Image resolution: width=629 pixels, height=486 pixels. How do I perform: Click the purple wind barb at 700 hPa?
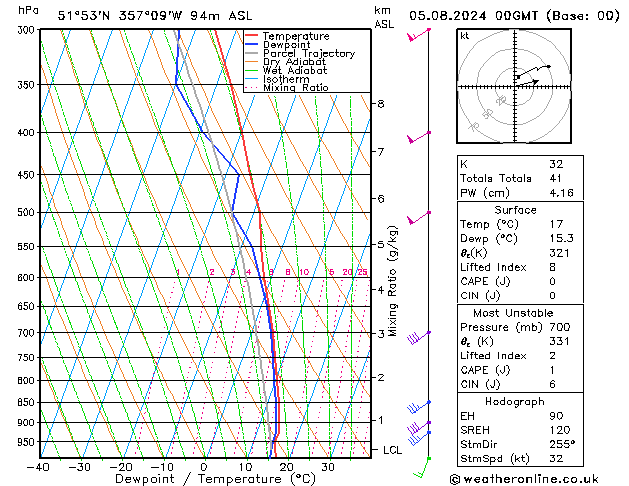(418, 337)
